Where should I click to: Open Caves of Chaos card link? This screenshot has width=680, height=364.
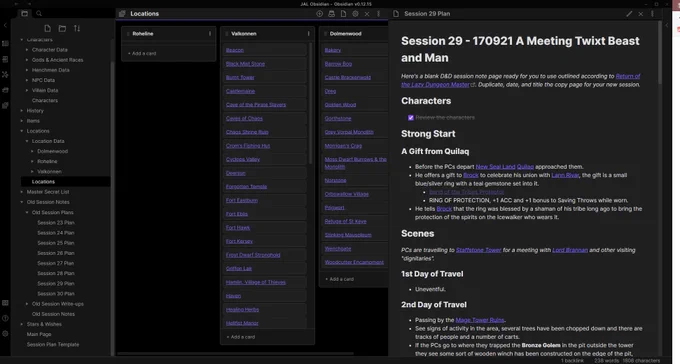244,118
